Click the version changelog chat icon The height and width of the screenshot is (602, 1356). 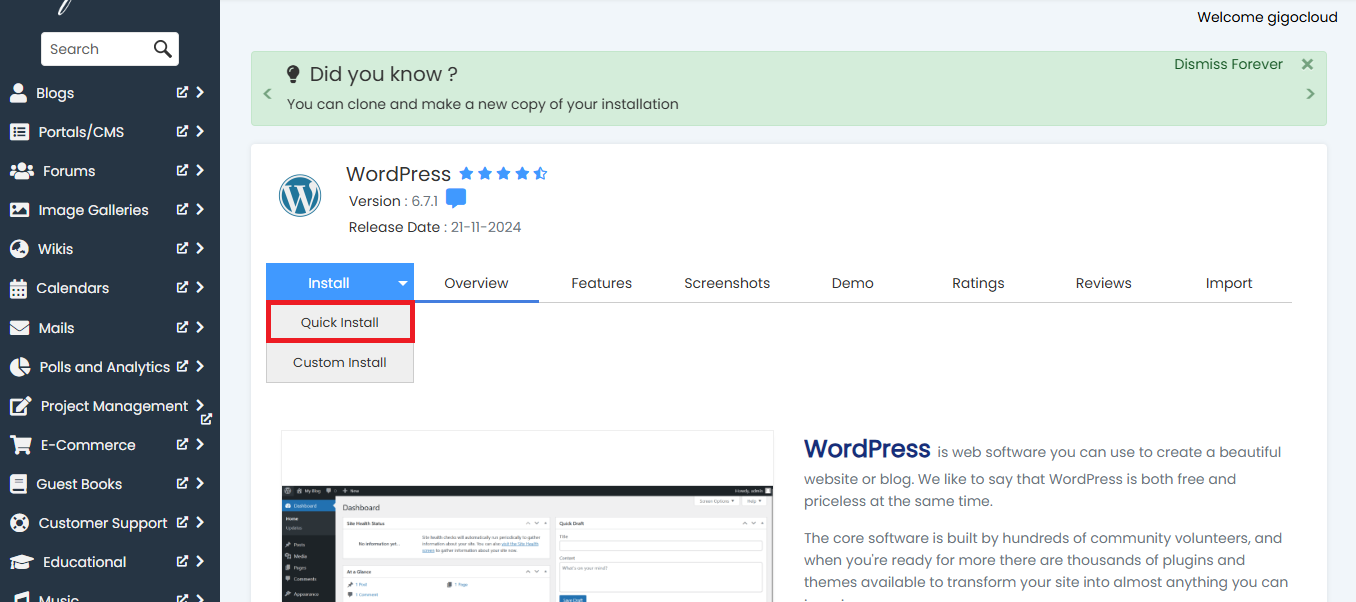pyautogui.click(x=456, y=198)
